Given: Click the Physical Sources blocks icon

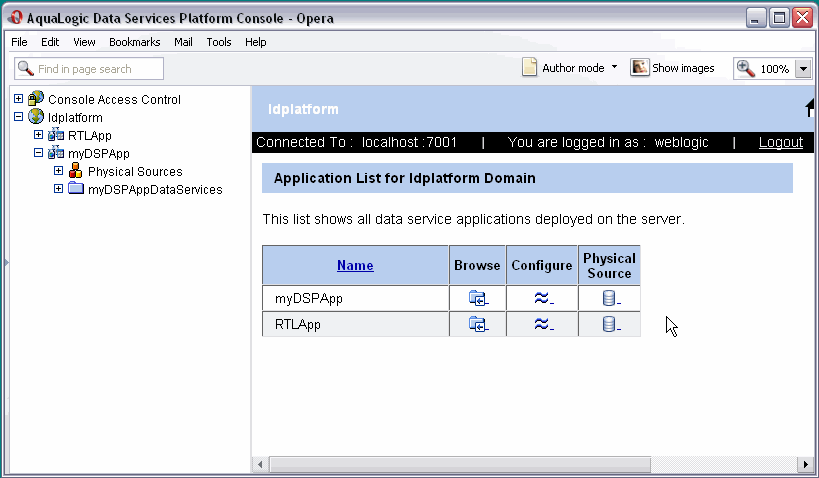Looking at the screenshot, I should (x=76, y=170).
